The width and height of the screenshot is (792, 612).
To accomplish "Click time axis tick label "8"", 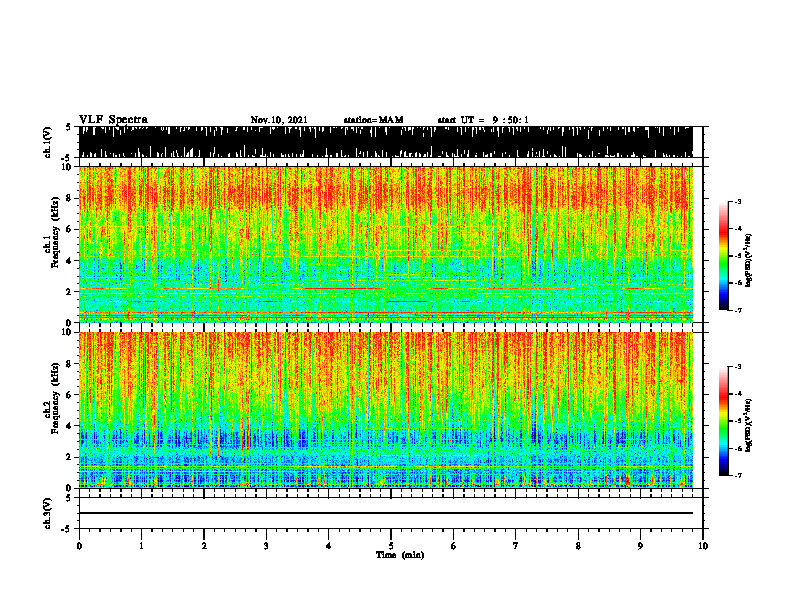I will [578, 546].
